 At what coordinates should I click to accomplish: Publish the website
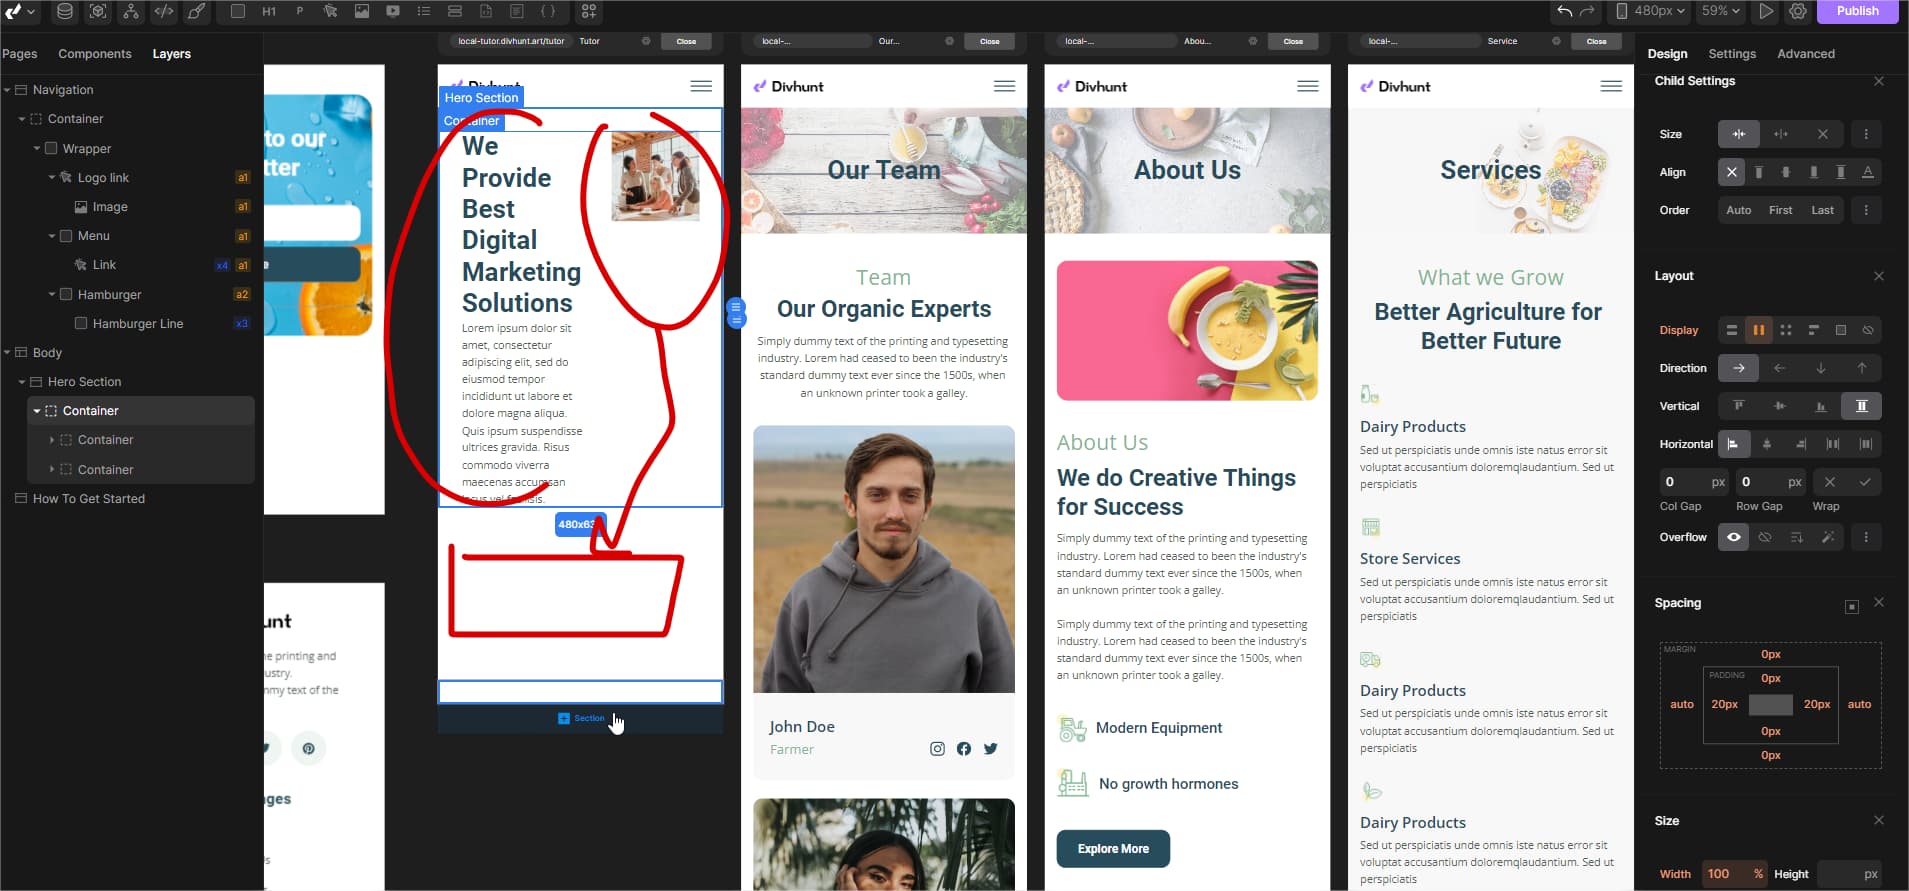(x=1857, y=11)
